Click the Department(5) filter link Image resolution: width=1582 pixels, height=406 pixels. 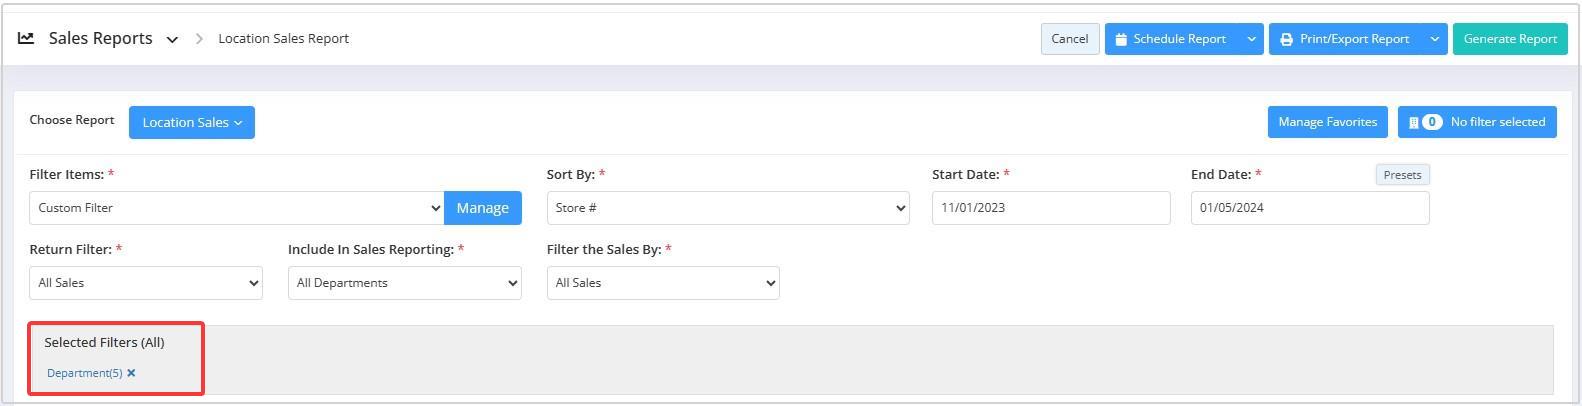tap(85, 373)
